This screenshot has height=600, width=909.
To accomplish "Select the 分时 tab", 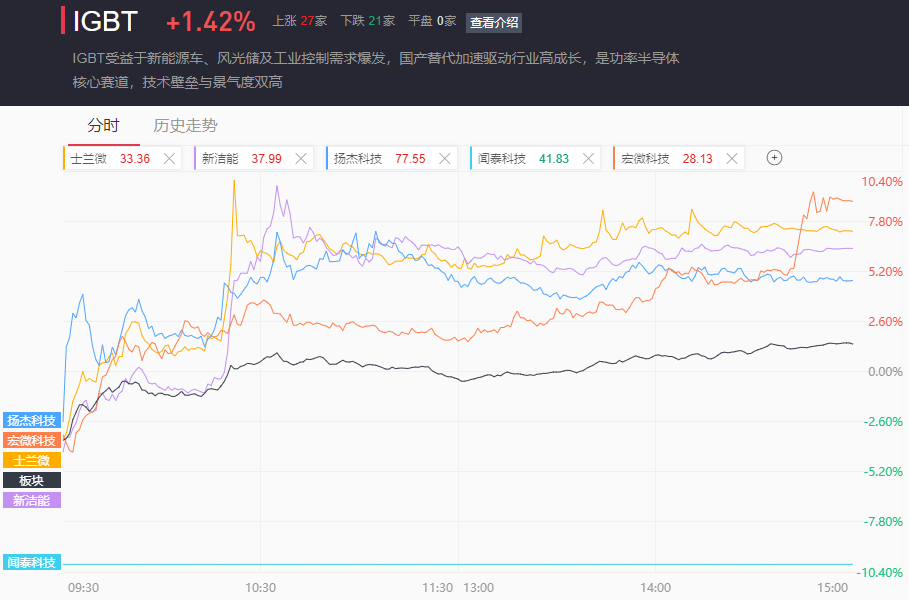I will [103, 125].
